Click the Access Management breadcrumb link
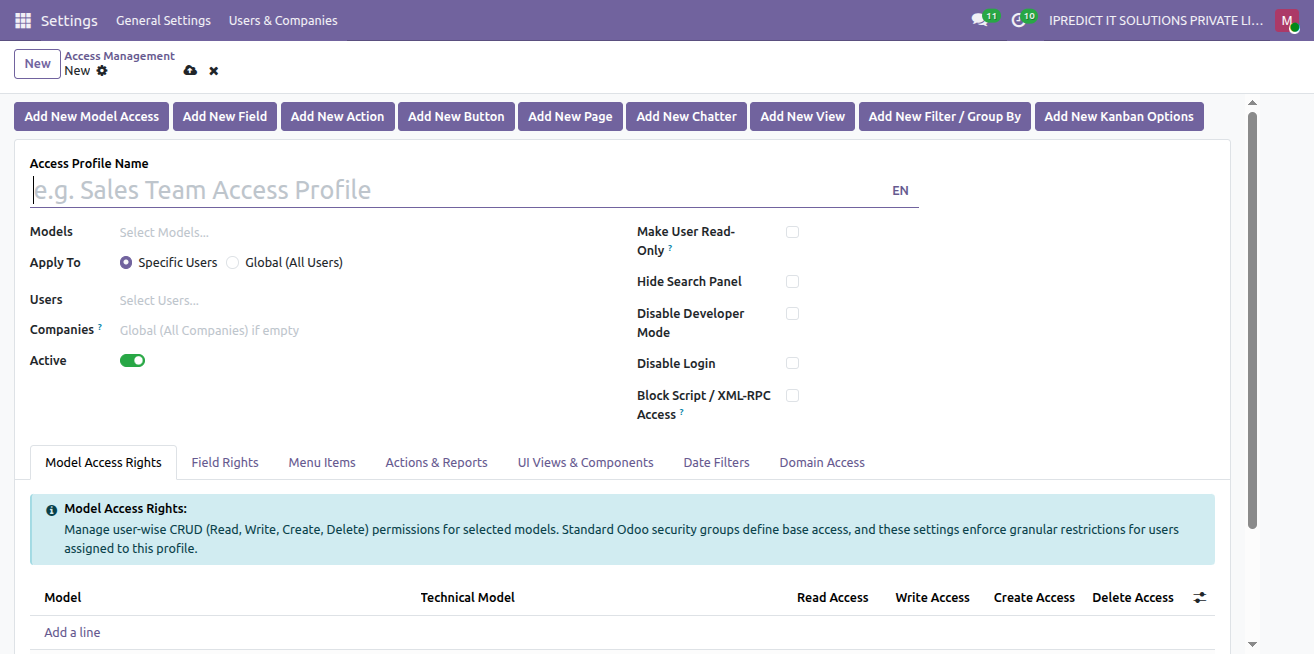 click(x=119, y=56)
